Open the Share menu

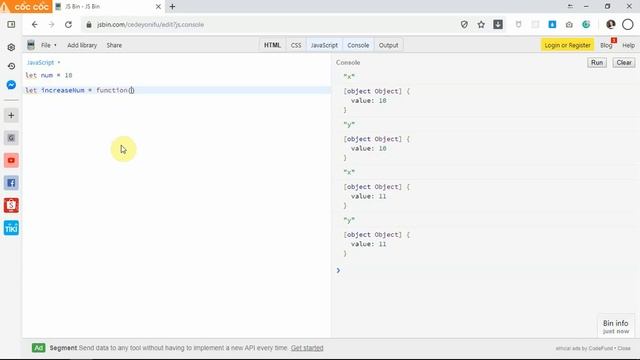point(114,45)
